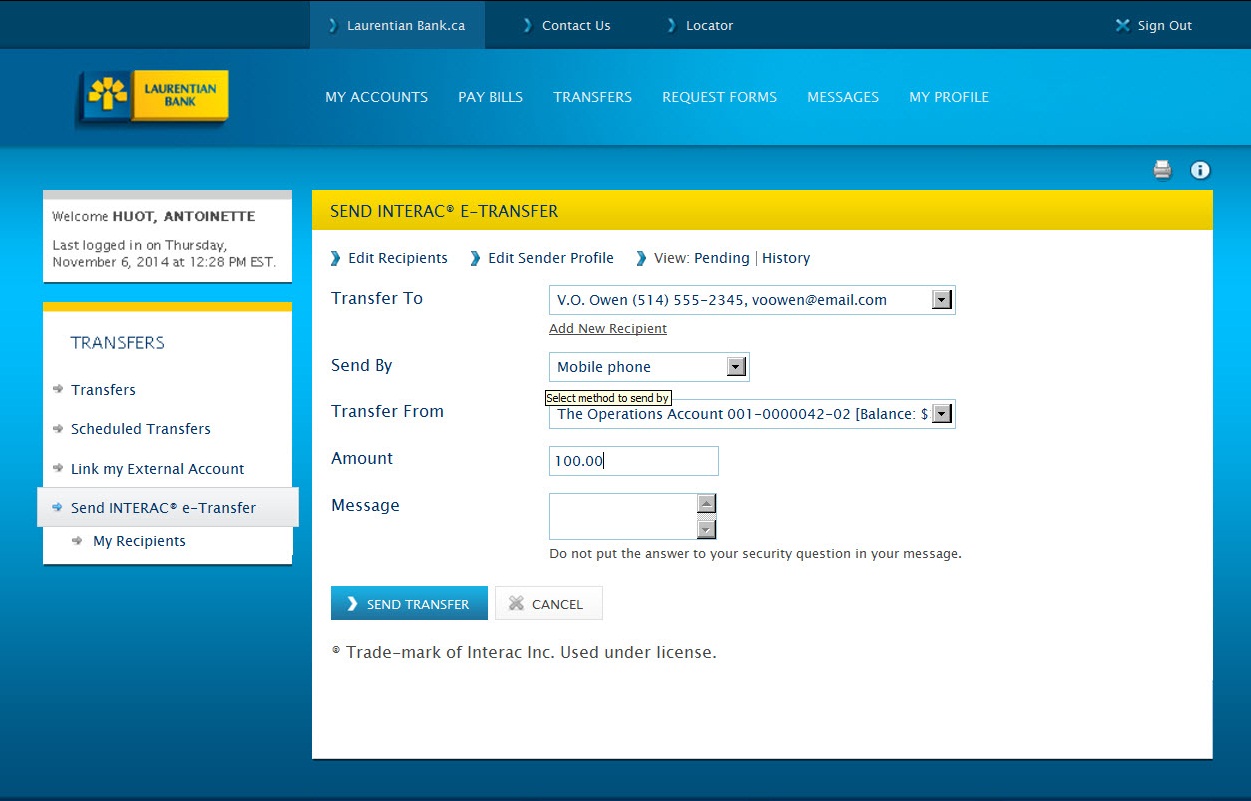Viewport: 1251px width, 801px height.
Task: Open the My Profile menu
Action: 949,97
